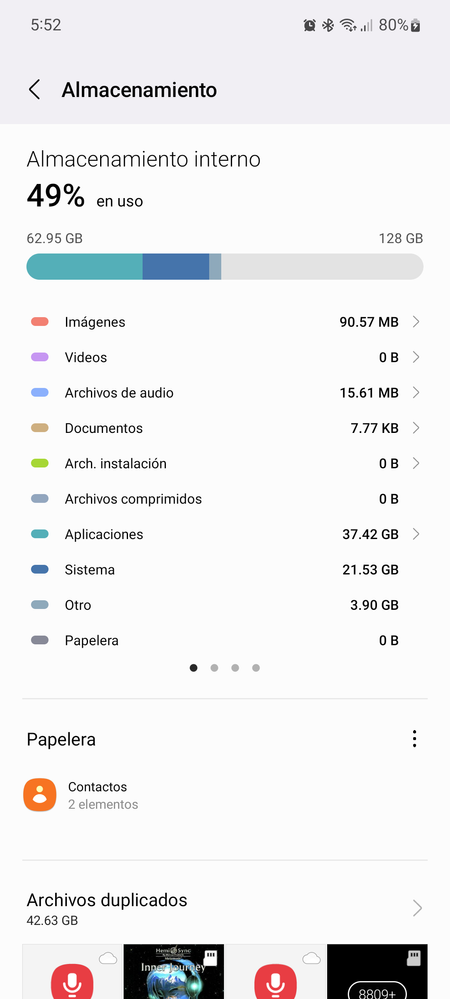Image resolution: width=450 pixels, height=999 pixels.
Task: Tap the alarm icon in the status bar
Action: tap(310, 25)
